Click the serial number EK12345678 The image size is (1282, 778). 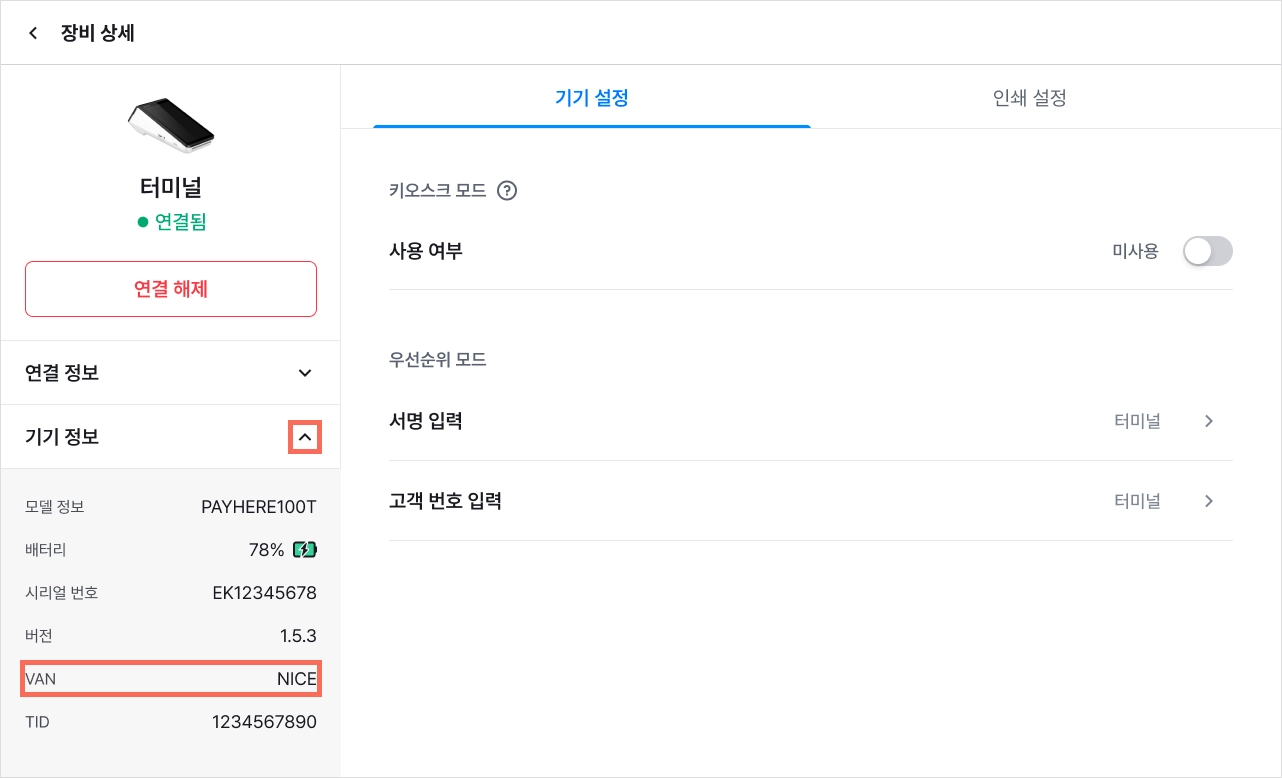[265, 593]
